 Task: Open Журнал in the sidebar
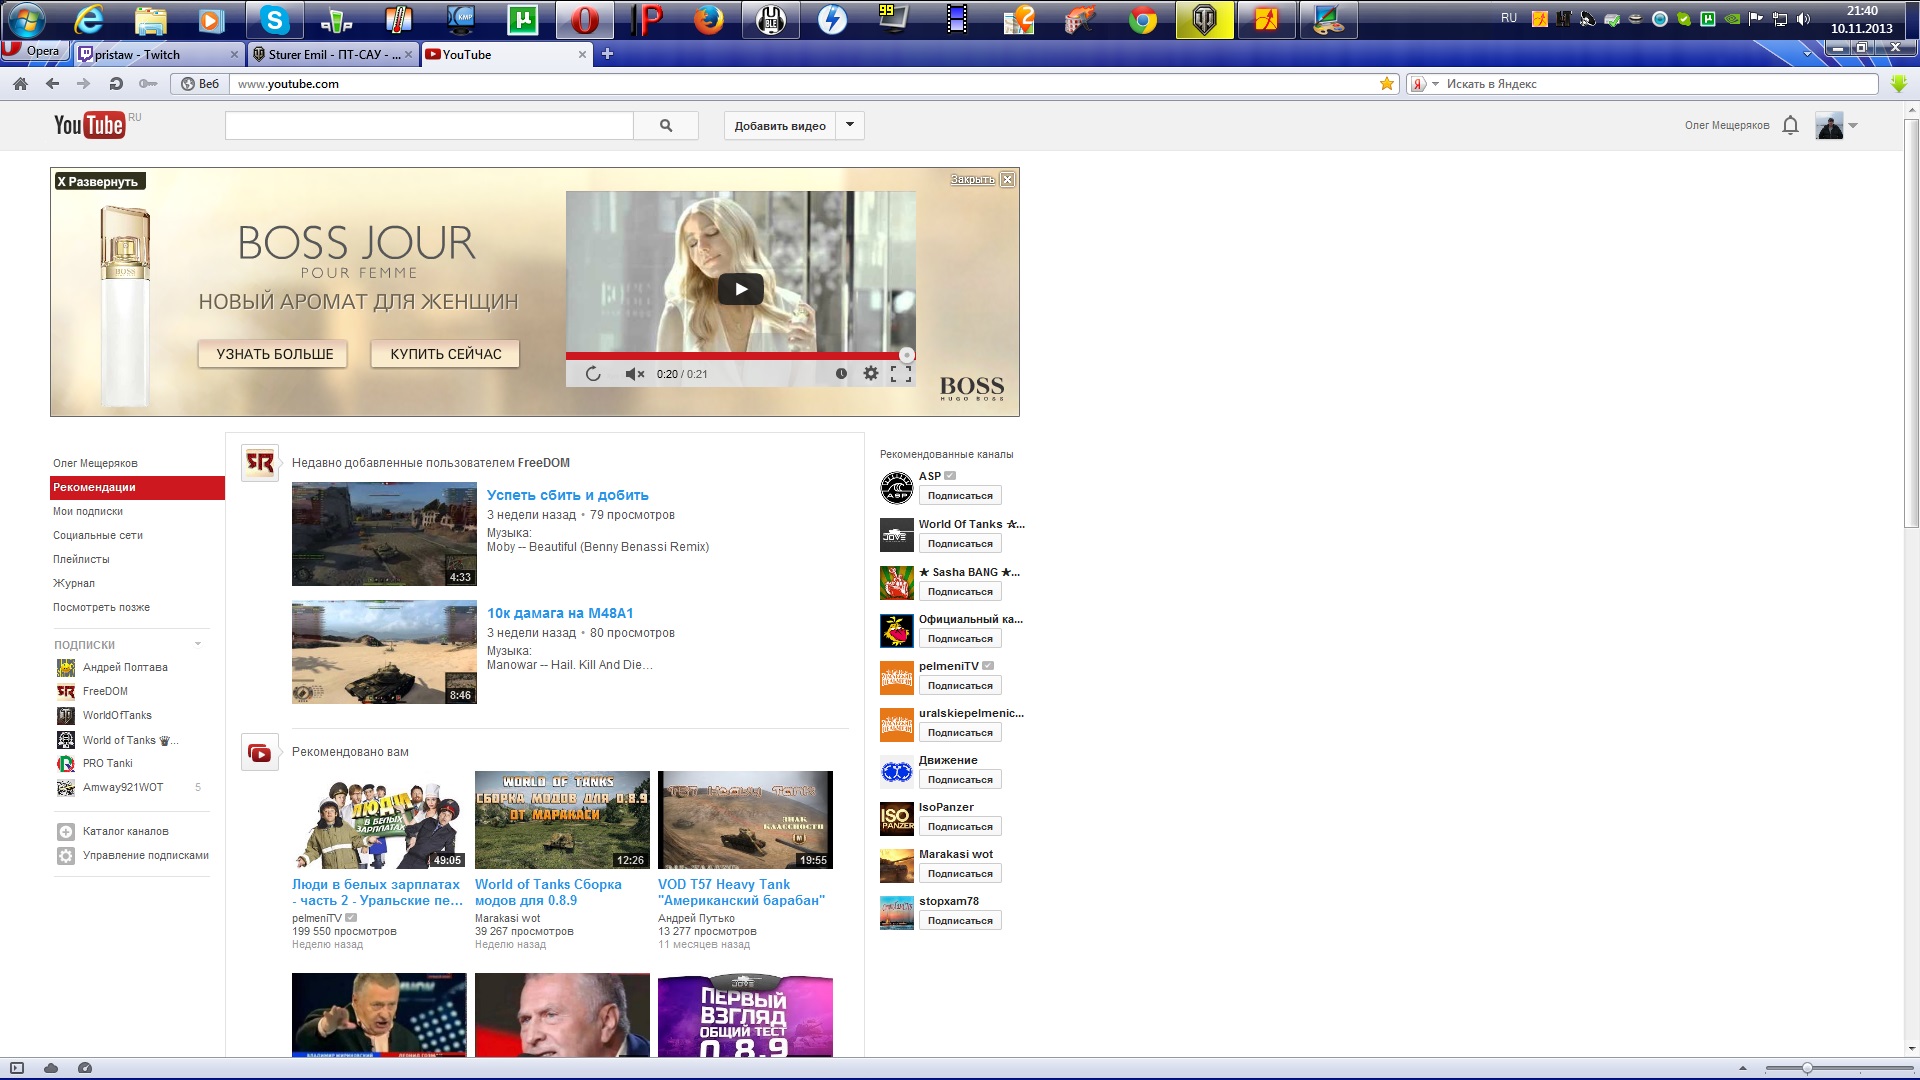tap(74, 584)
